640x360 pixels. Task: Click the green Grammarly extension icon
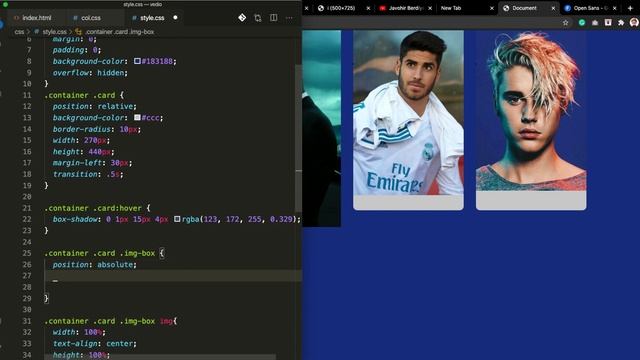click(x=582, y=23)
